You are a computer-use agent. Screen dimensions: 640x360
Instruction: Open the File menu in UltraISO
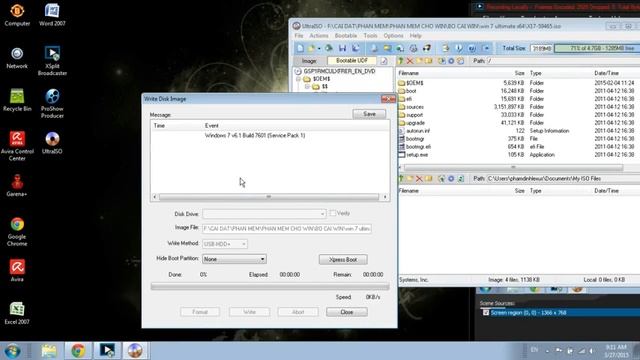click(299, 36)
